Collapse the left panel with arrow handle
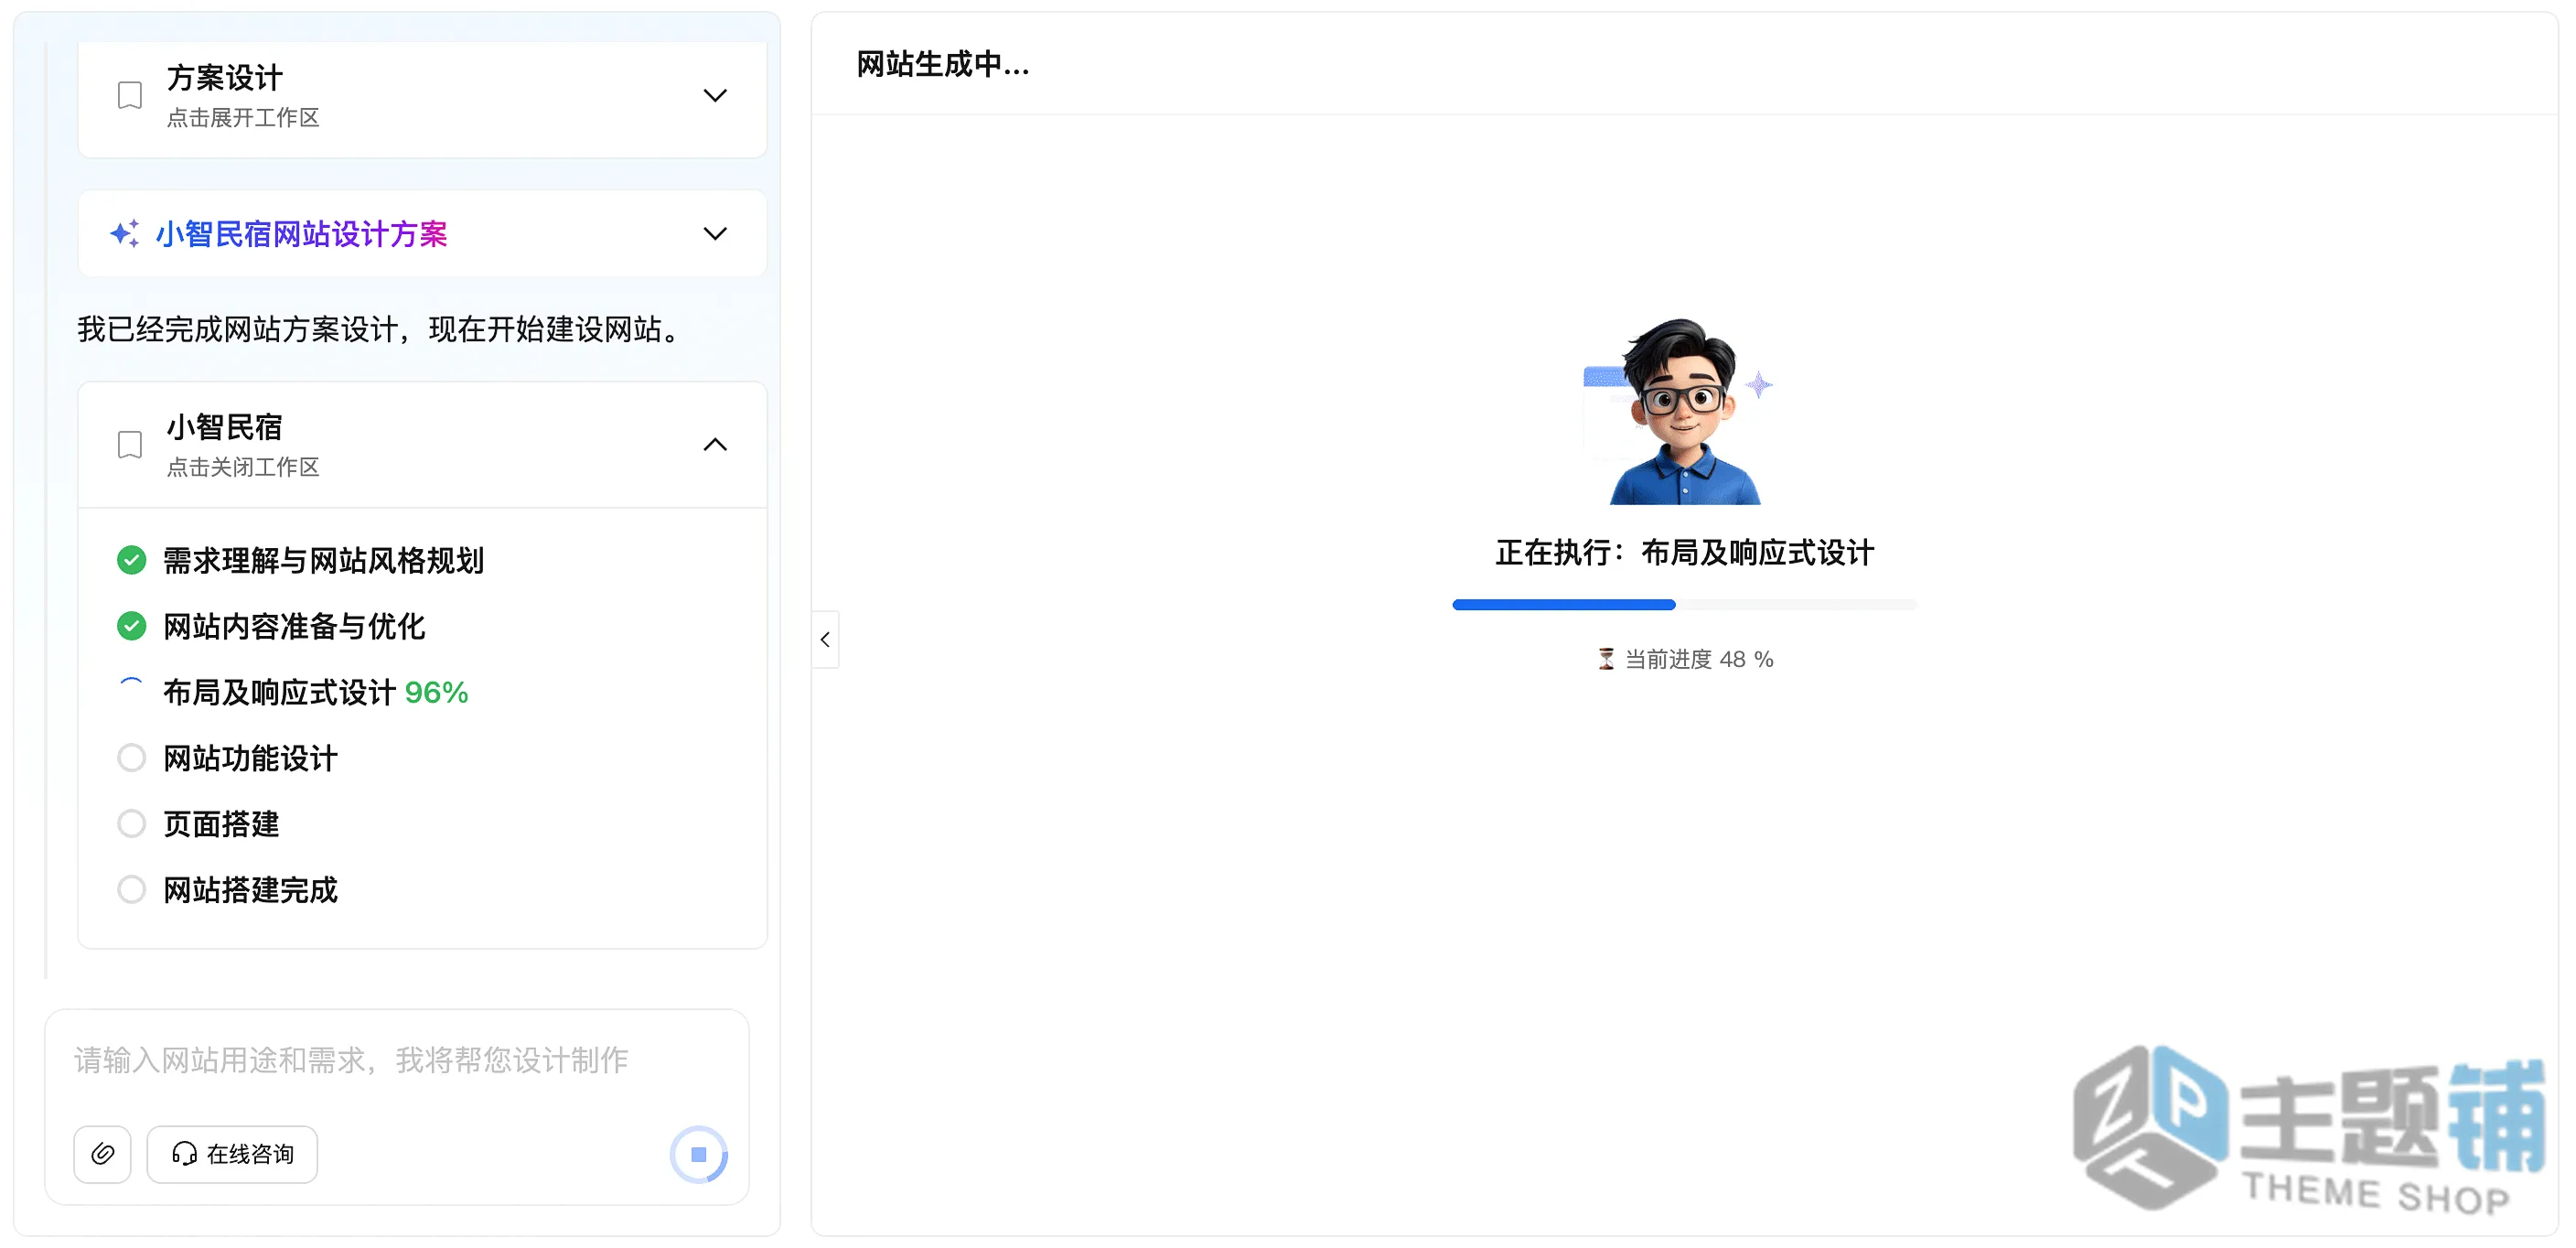 (826, 640)
